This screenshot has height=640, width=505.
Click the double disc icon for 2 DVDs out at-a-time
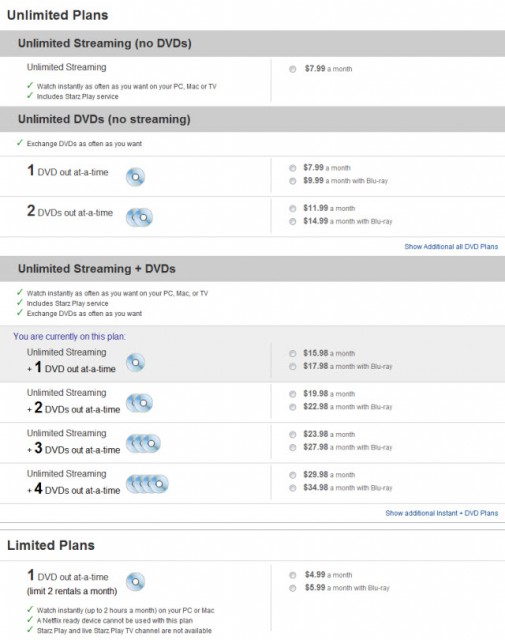click(139, 217)
